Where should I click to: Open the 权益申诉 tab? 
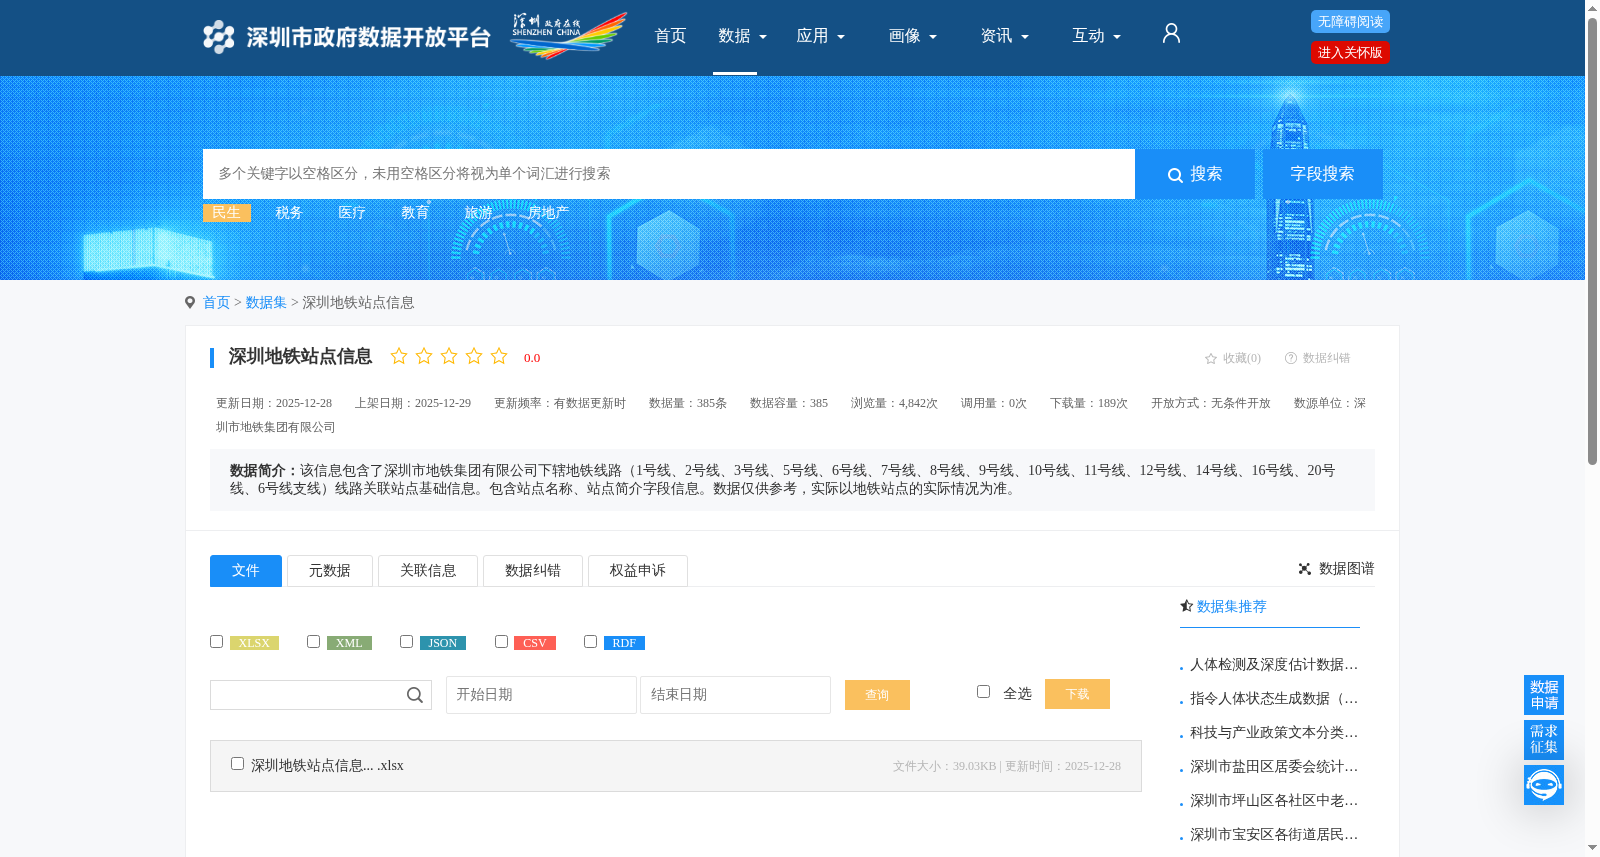pos(638,571)
